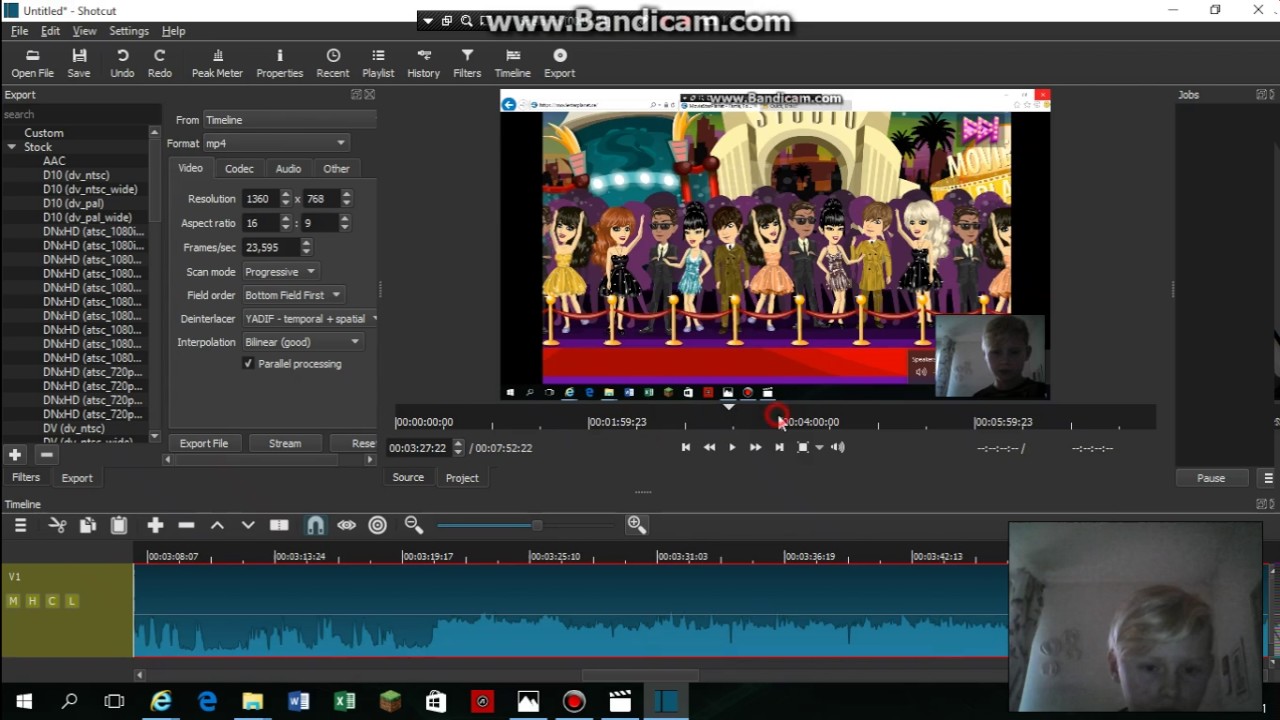
Task: Toggle scrub while dragging eye icon
Action: click(346, 525)
